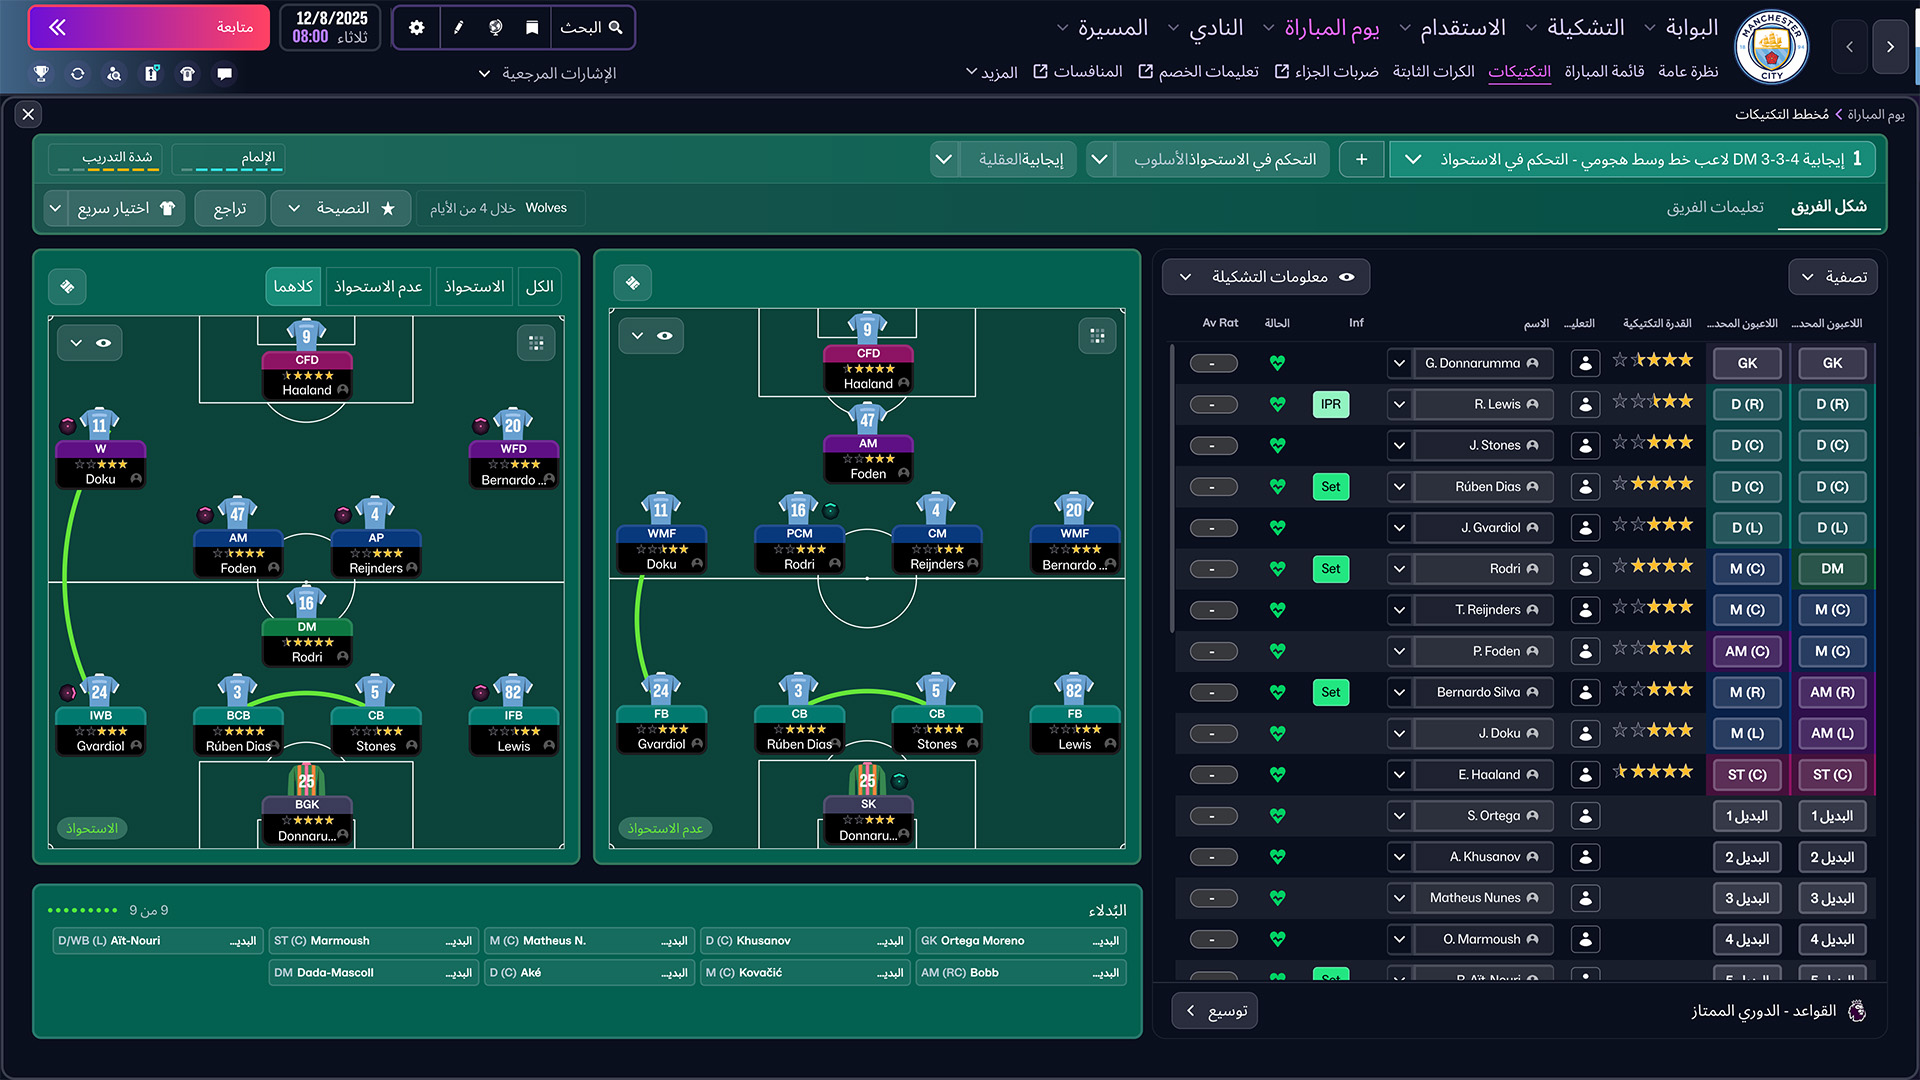The height and width of the screenshot is (1080, 1920).
Task: Click the grid icon on the middle pitch
Action: 1097,336
